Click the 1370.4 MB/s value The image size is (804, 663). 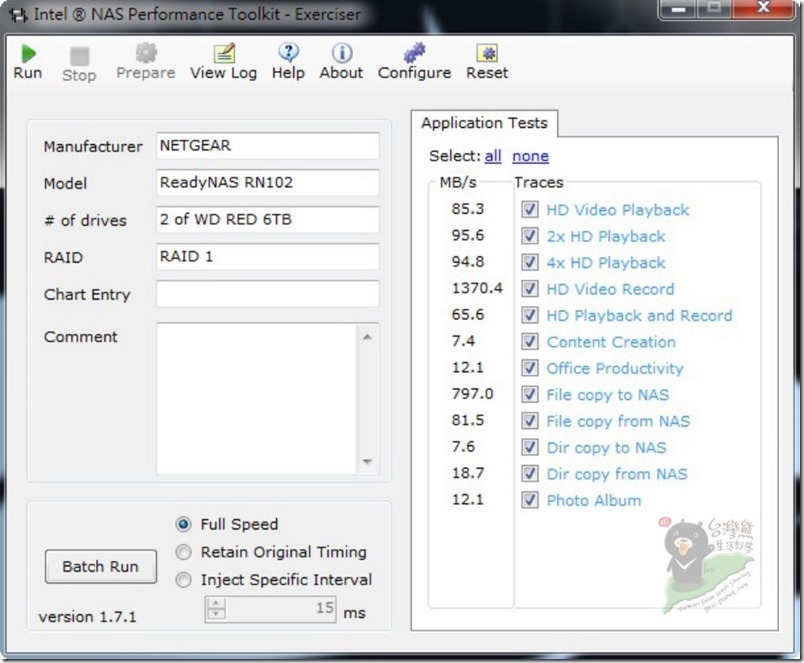[x=477, y=288]
